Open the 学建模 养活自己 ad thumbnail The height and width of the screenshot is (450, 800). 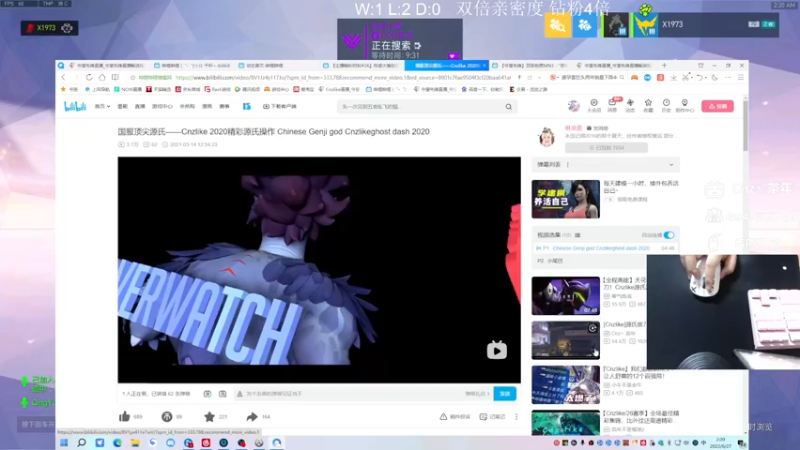(565, 199)
